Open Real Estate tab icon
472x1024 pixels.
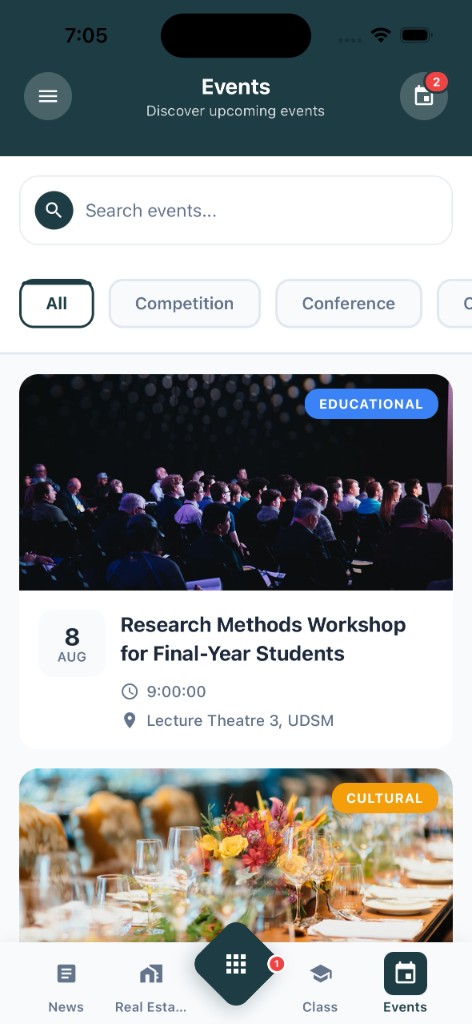click(151, 974)
